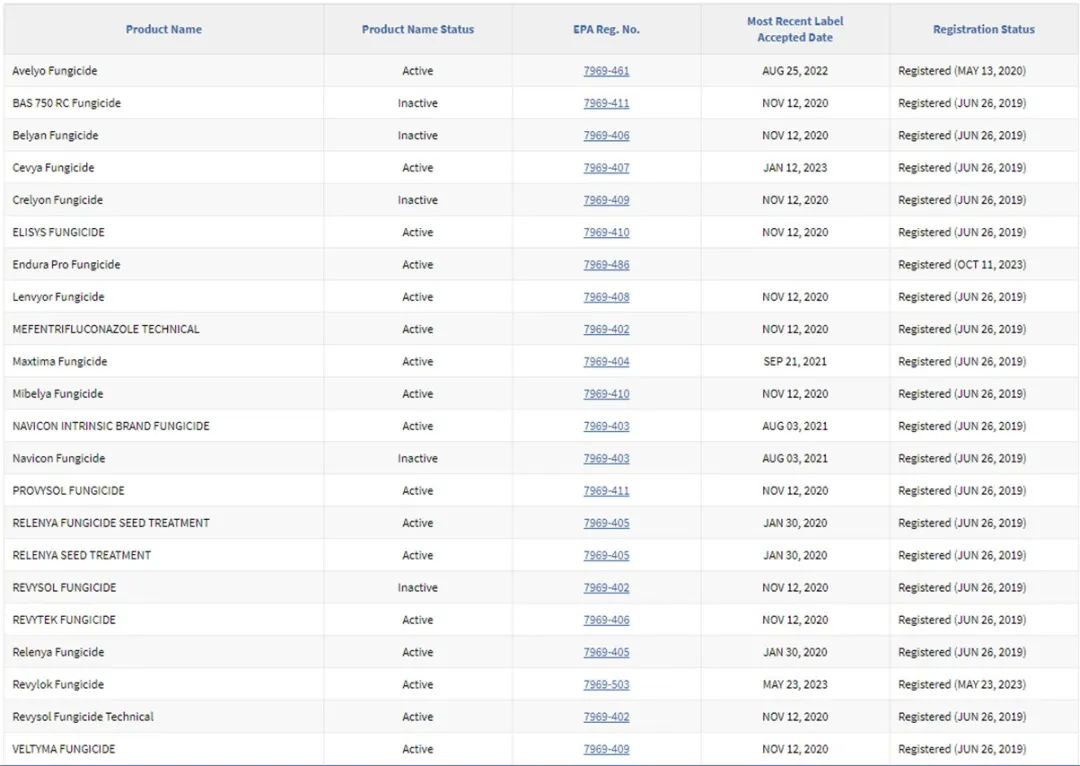Click MAY 23, 2023 label accepted date
1080x766 pixels.
pyautogui.click(x=795, y=685)
